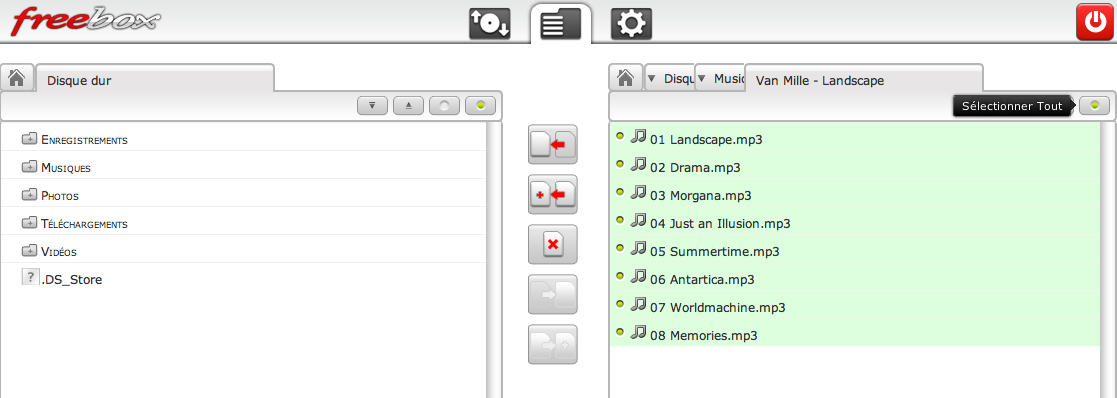Open the settings gear icon
Screen dimensions: 1117x398
[x=631, y=23]
